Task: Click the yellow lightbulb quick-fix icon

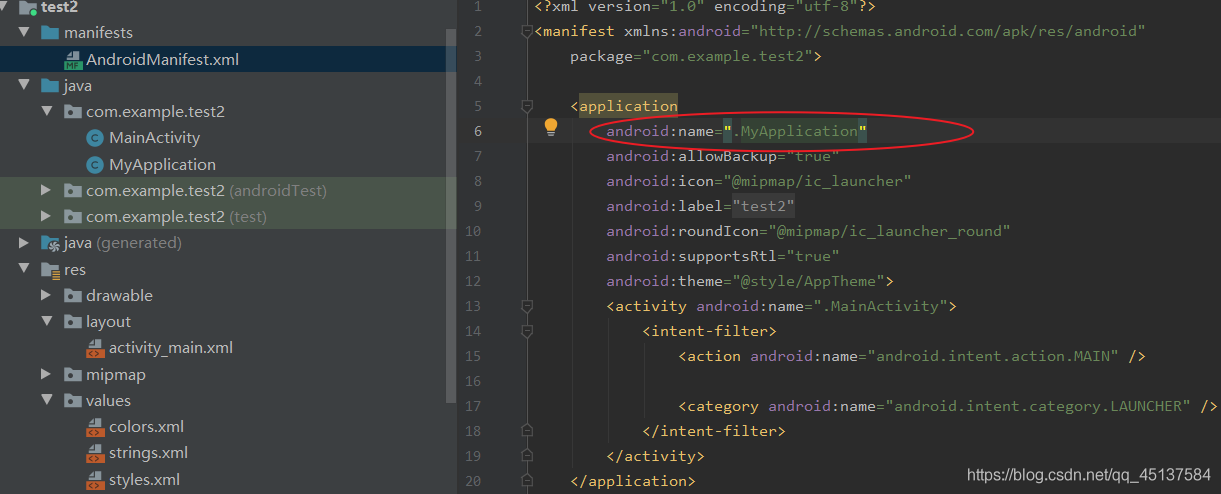Action: tap(550, 127)
